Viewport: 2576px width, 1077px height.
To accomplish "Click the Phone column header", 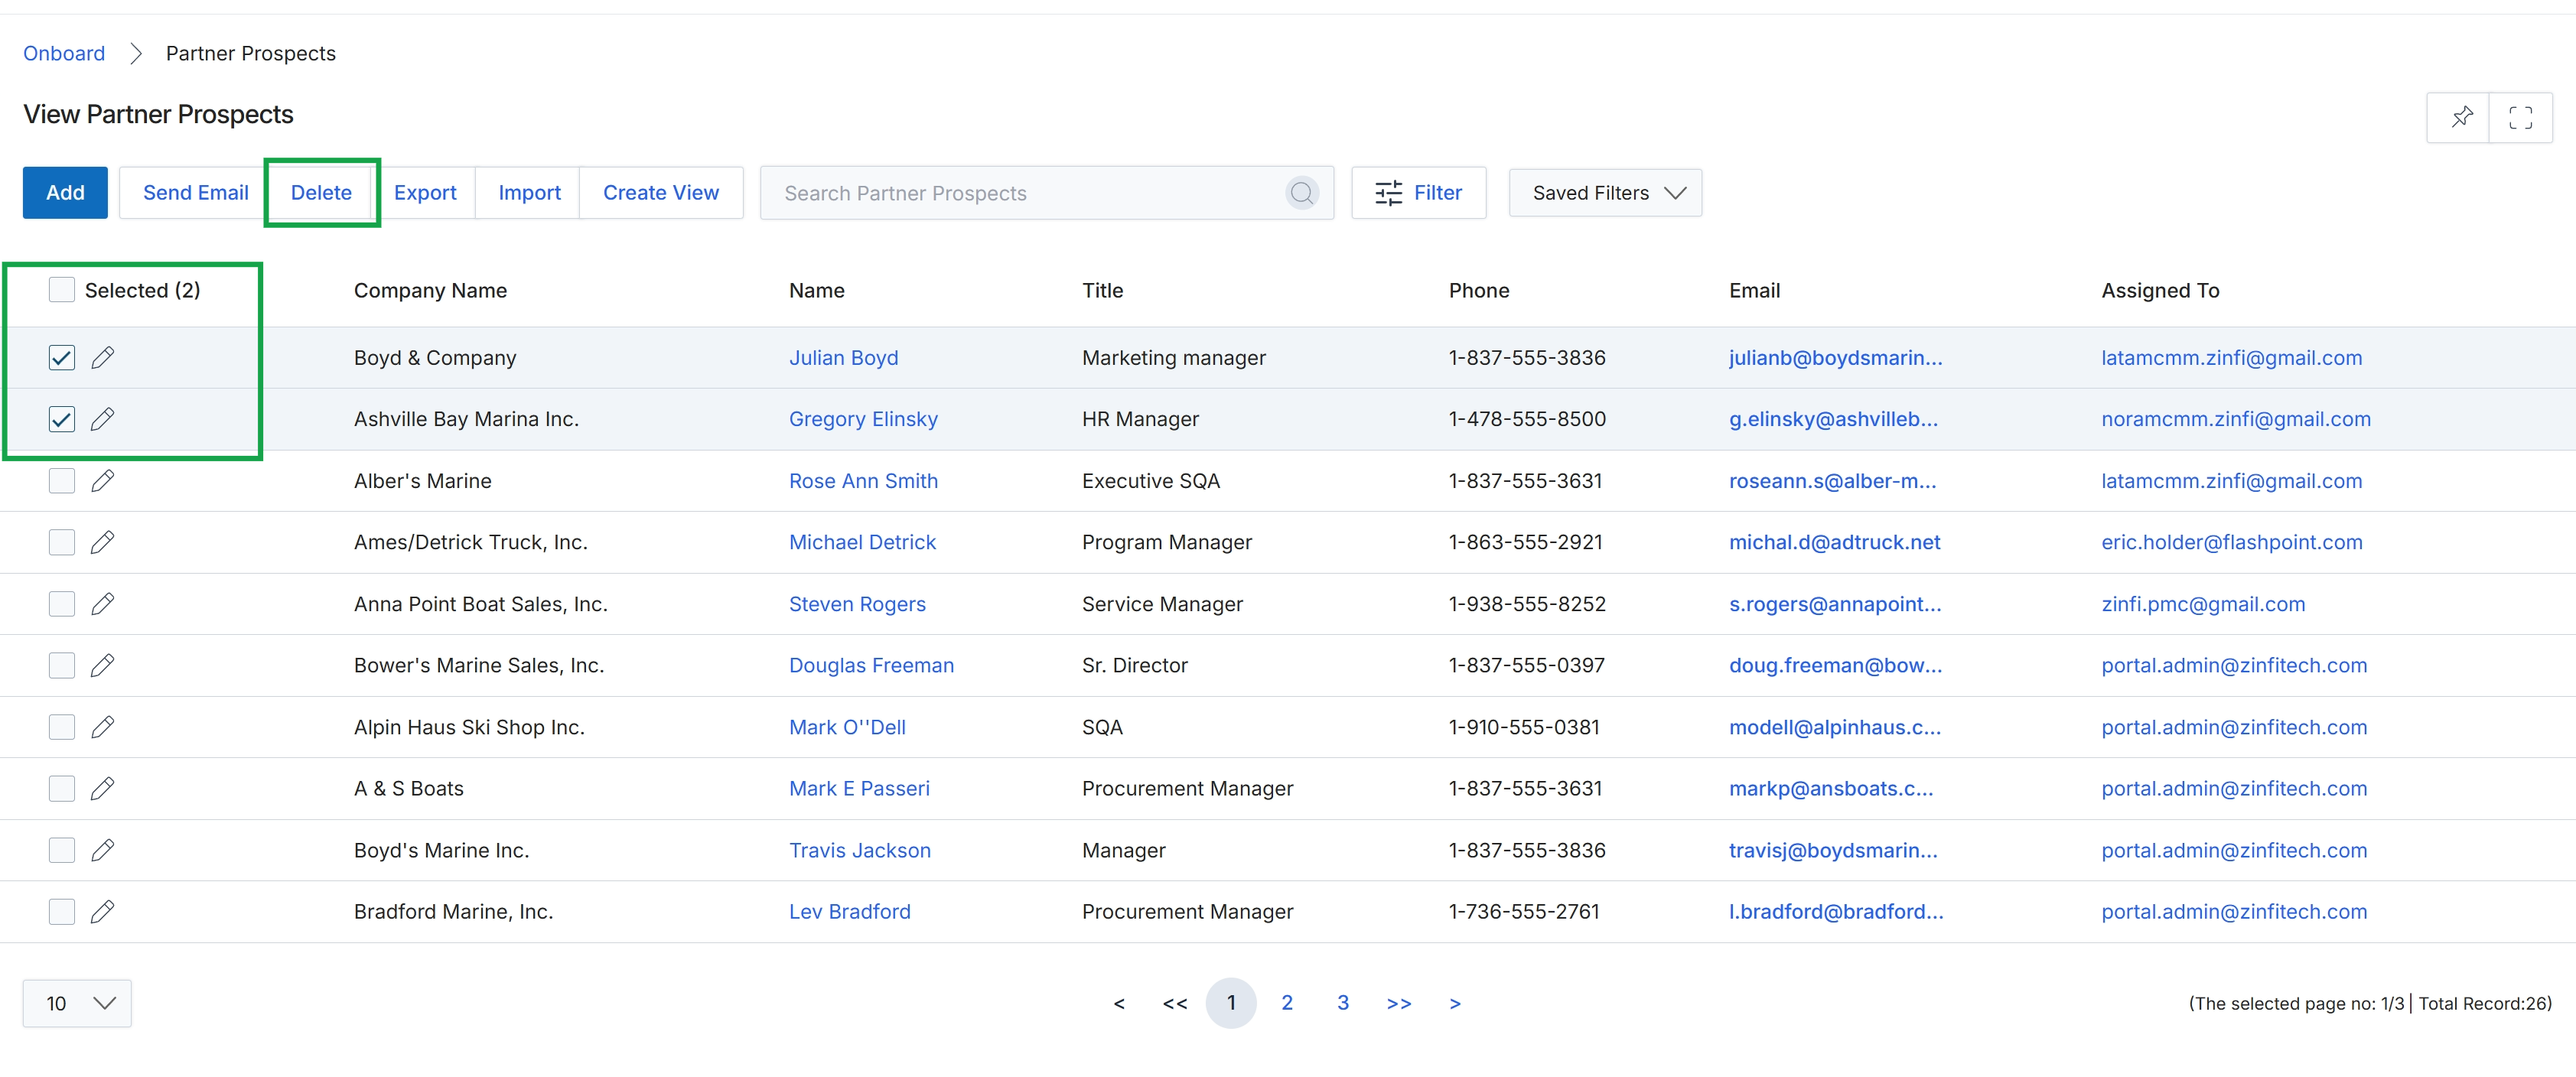I will [1478, 290].
